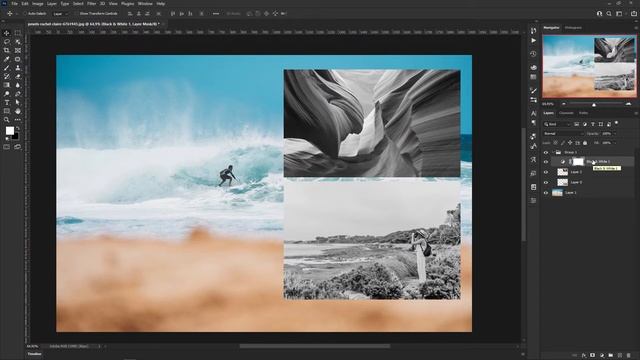Toggle Quick Mask mode
This screenshot has width=640, height=360.
pyautogui.click(x=7, y=147)
